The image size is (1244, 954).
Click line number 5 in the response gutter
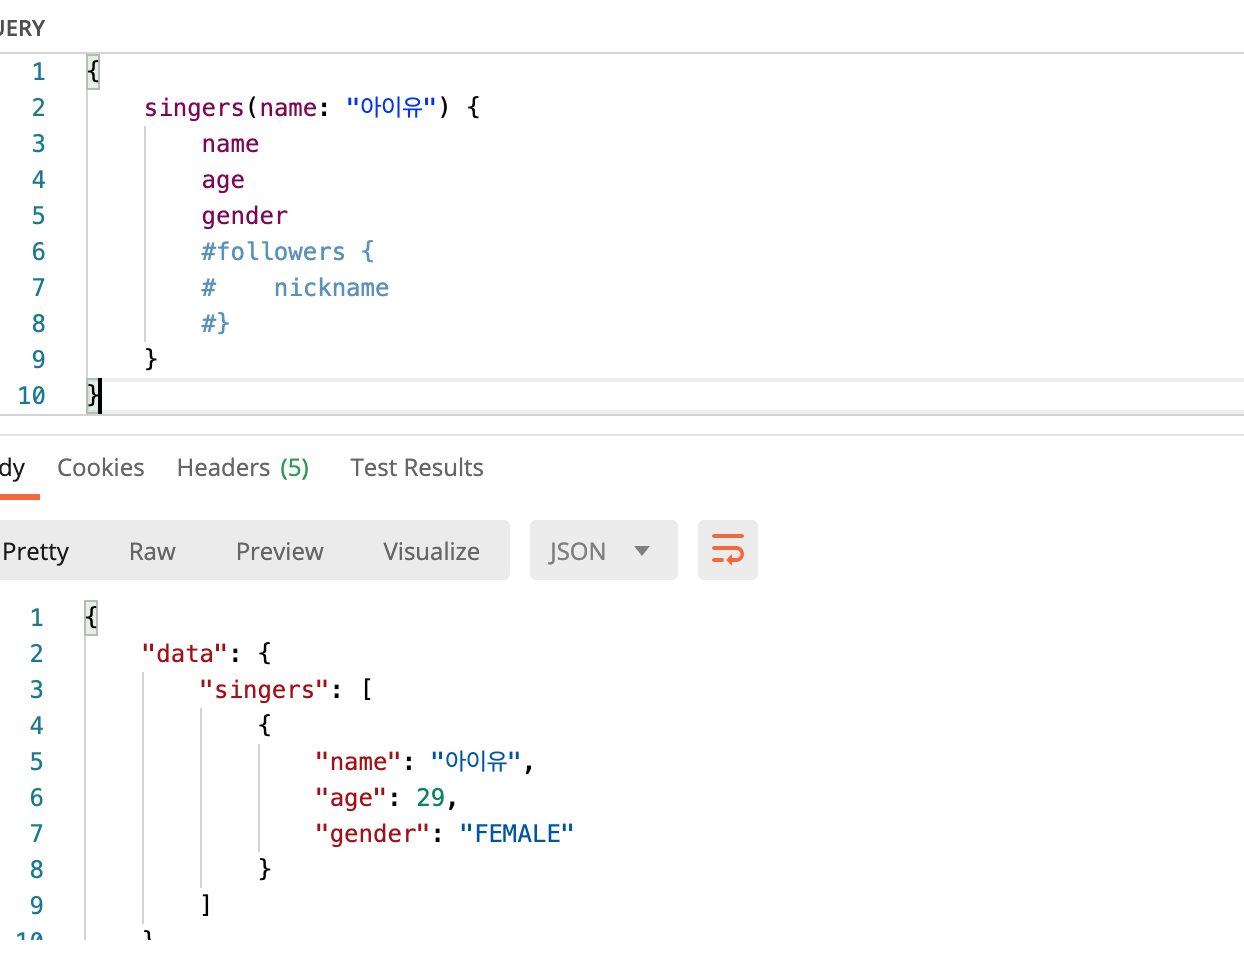click(x=37, y=762)
